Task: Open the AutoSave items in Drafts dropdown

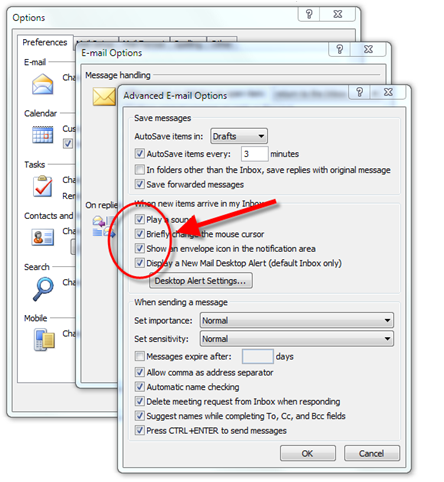Action: coord(239,136)
